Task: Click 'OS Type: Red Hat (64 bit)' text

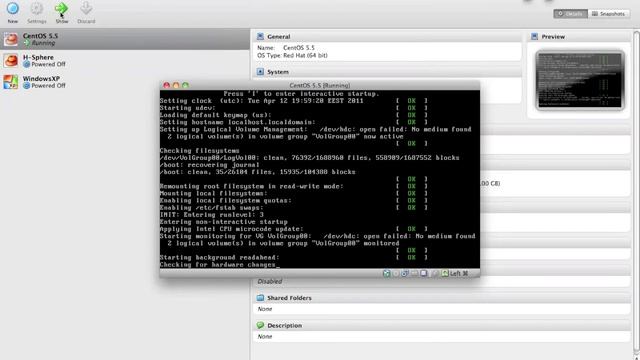Action: 292,55
